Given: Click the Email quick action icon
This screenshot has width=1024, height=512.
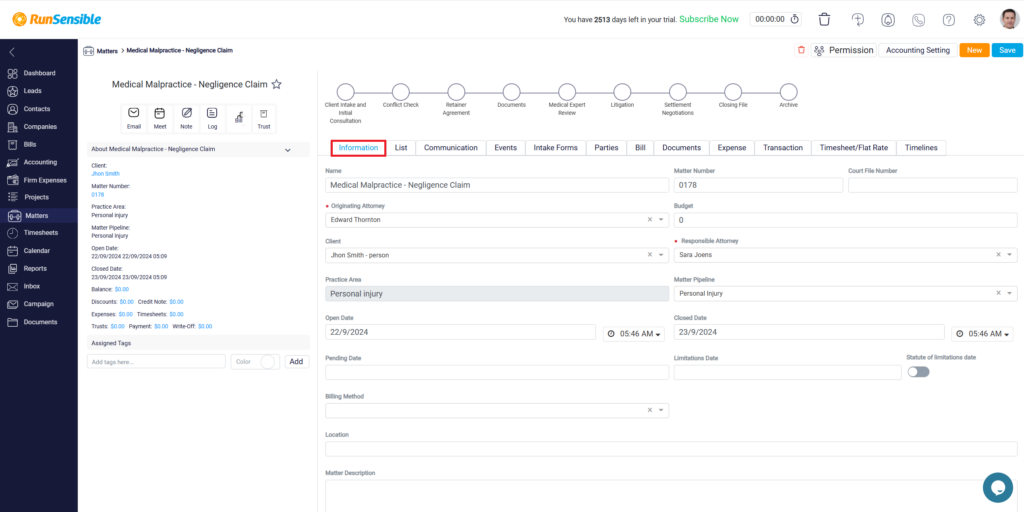Looking at the screenshot, I should [x=134, y=118].
